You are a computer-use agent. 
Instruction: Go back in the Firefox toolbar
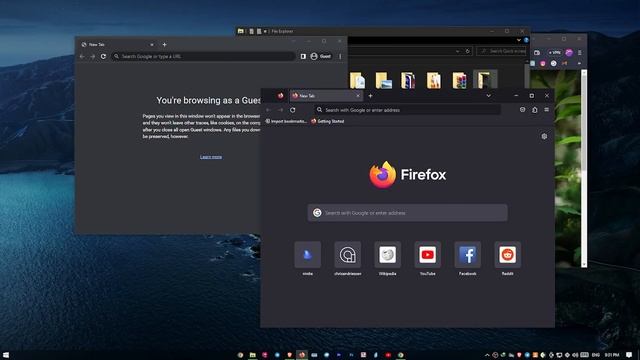tap(269, 110)
